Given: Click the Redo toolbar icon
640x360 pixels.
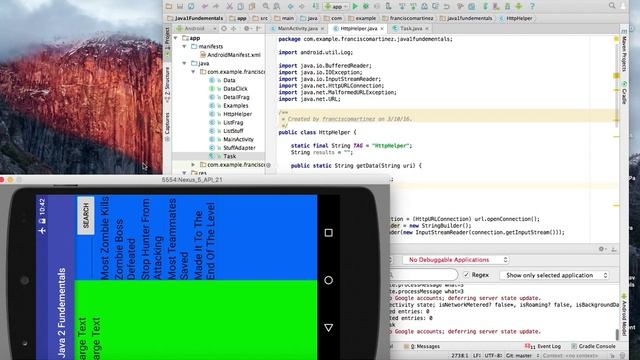Looking at the screenshot, I should [216, 6].
